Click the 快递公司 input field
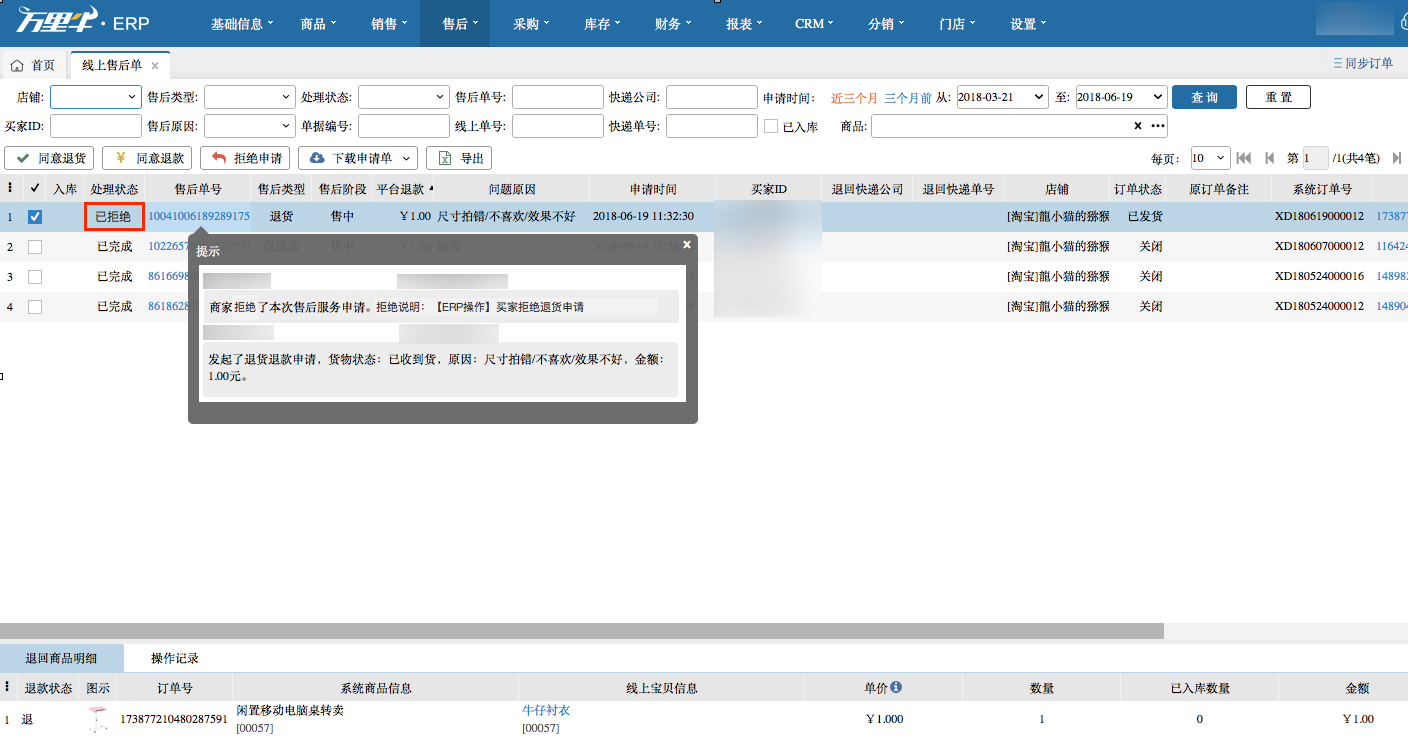1408x748 pixels. tap(712, 97)
